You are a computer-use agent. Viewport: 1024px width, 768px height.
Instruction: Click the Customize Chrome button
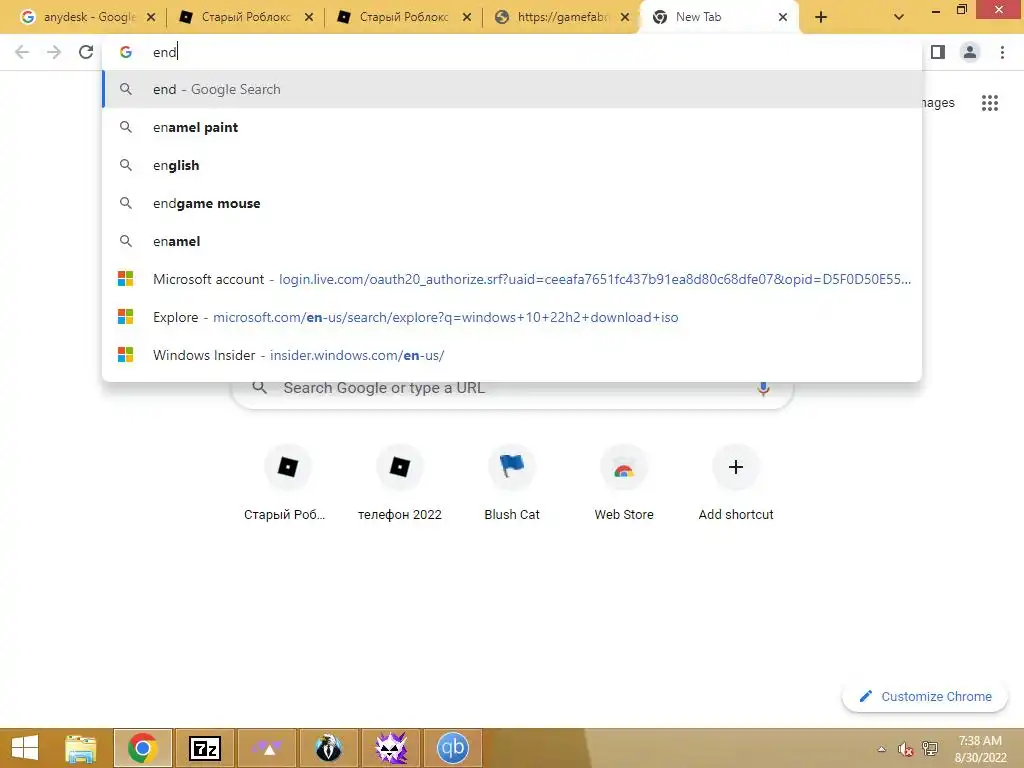(925, 696)
